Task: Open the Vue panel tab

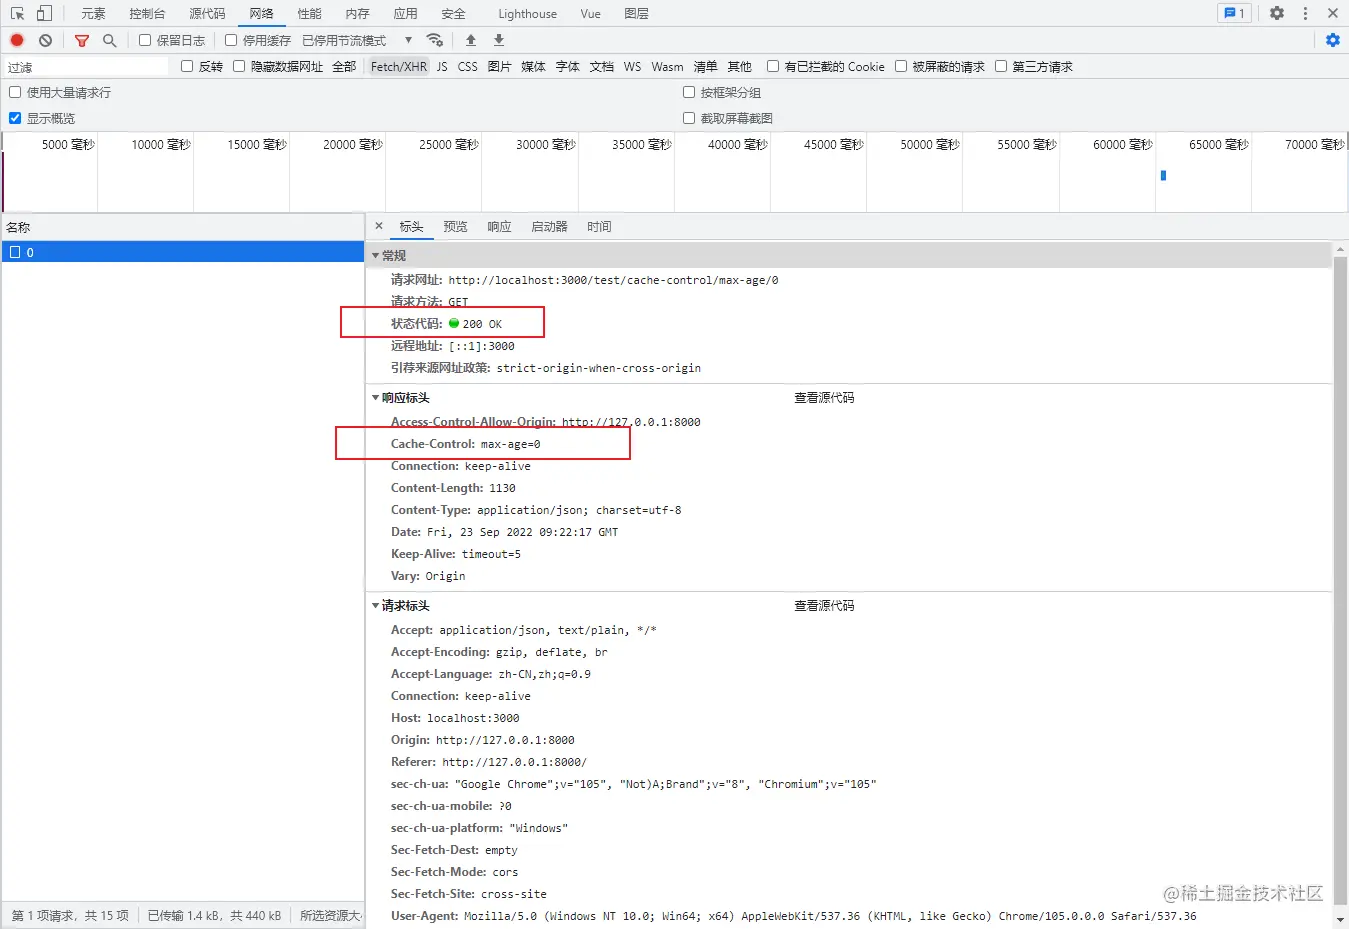Action: [x=591, y=13]
